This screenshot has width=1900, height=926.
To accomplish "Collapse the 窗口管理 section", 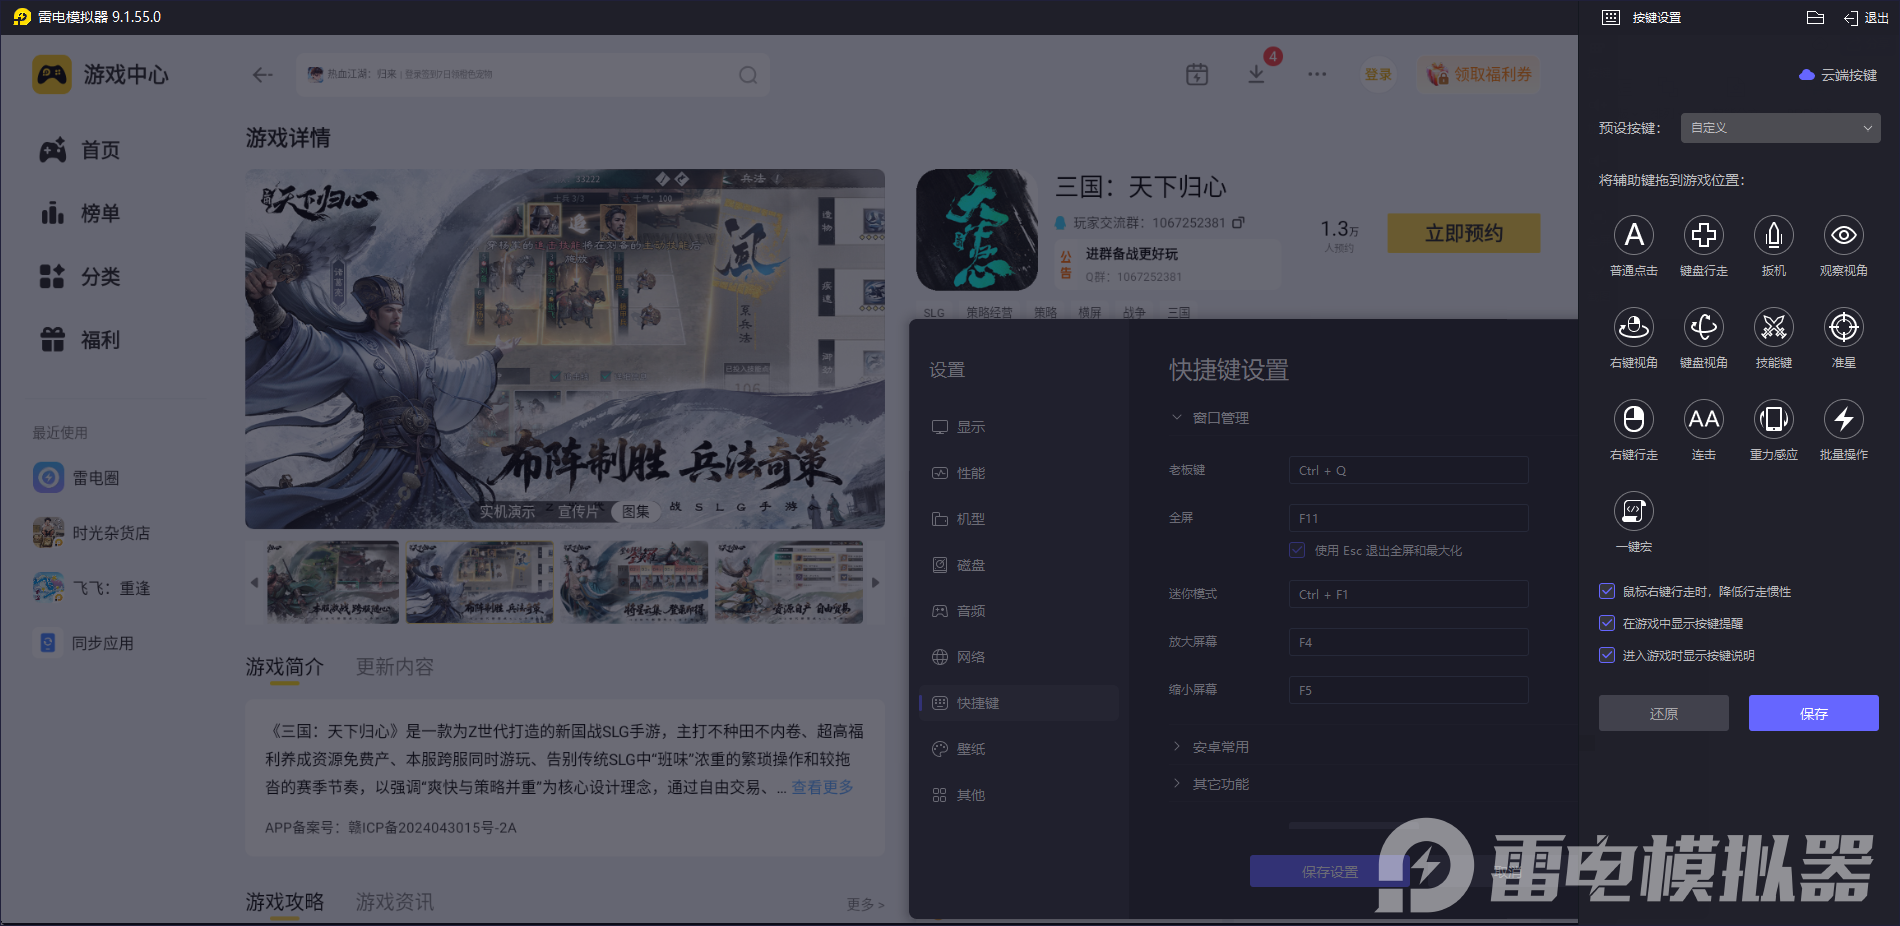I will (x=1219, y=418).
